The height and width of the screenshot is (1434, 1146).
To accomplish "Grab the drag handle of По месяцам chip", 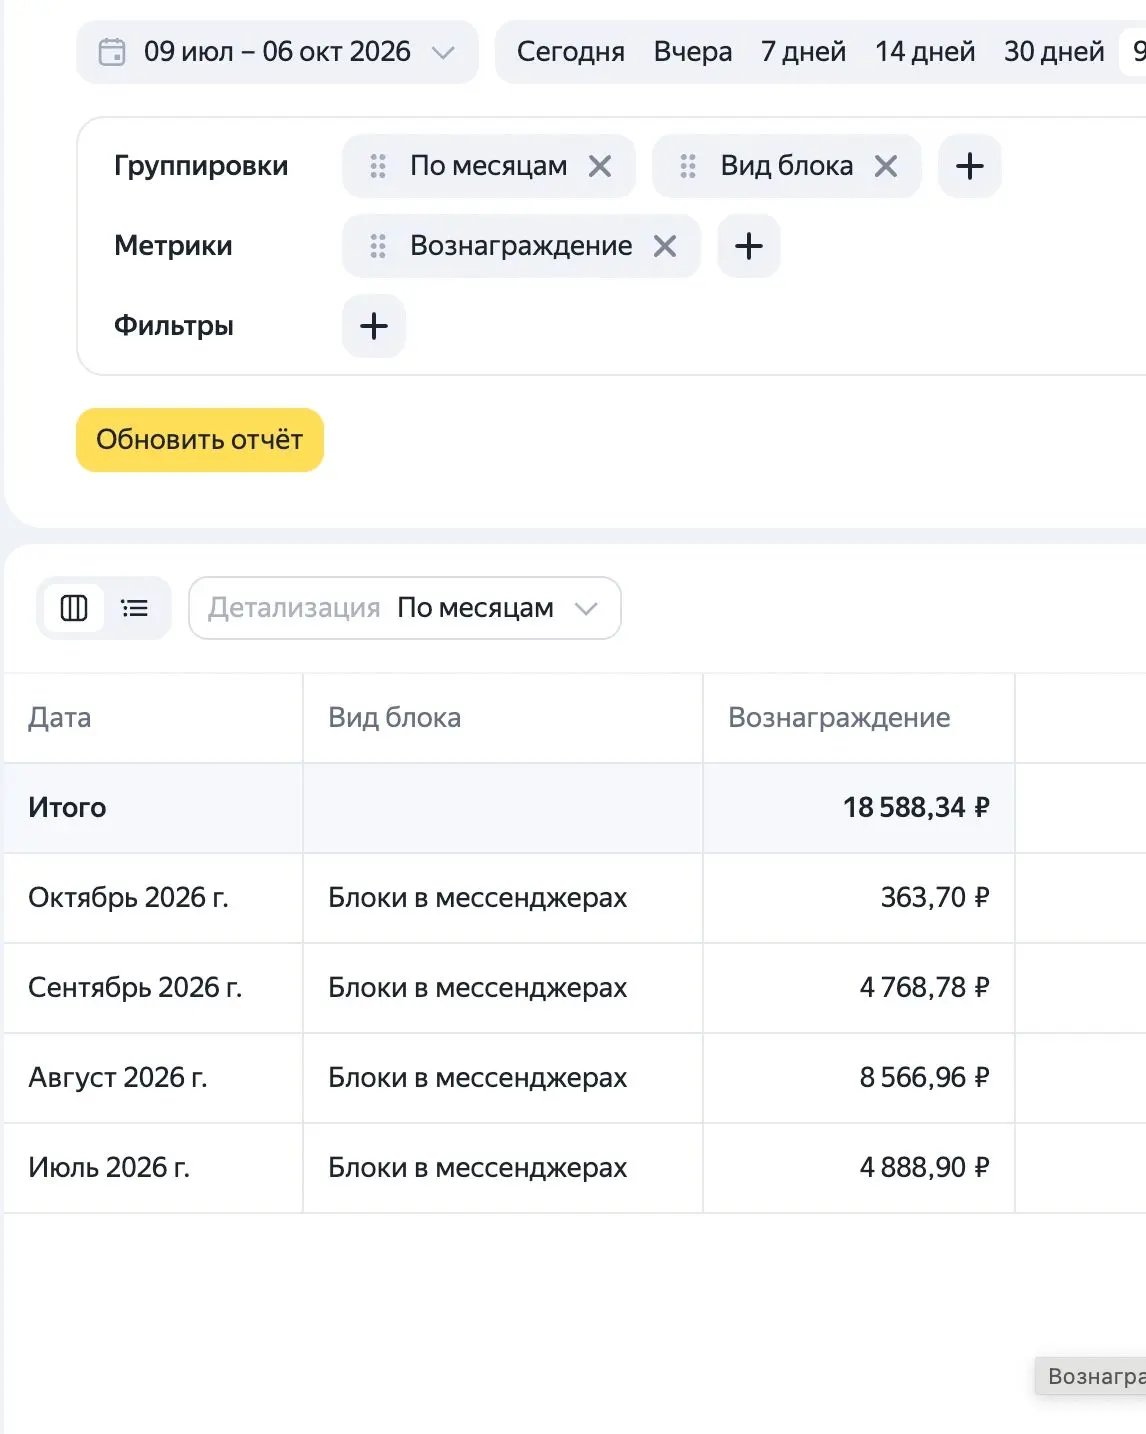I will (378, 166).
